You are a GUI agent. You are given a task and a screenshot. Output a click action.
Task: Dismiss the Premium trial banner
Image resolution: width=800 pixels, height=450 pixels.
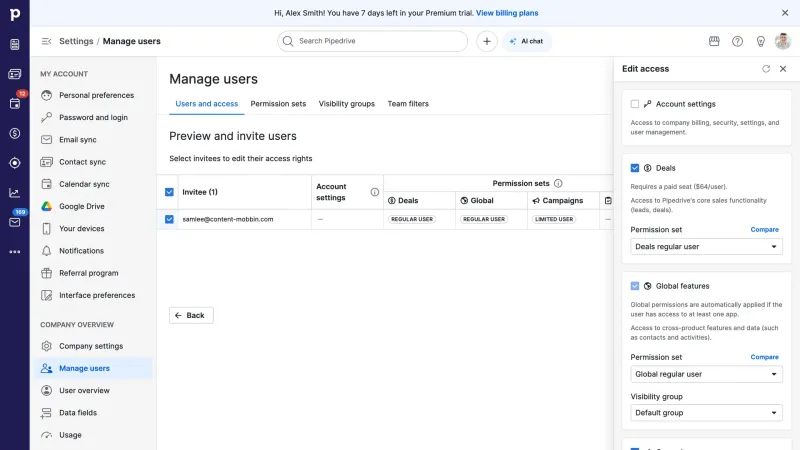[x=785, y=13]
